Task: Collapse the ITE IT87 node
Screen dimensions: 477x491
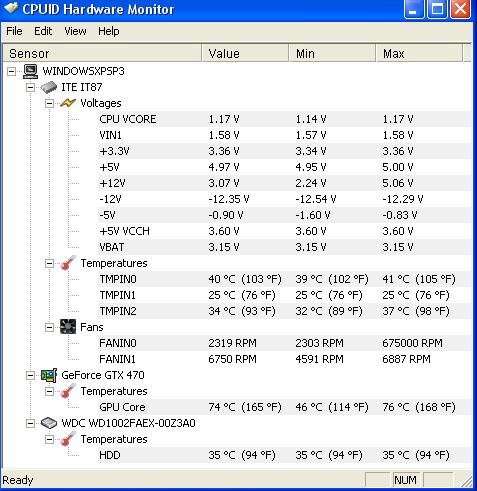Action: [30, 87]
